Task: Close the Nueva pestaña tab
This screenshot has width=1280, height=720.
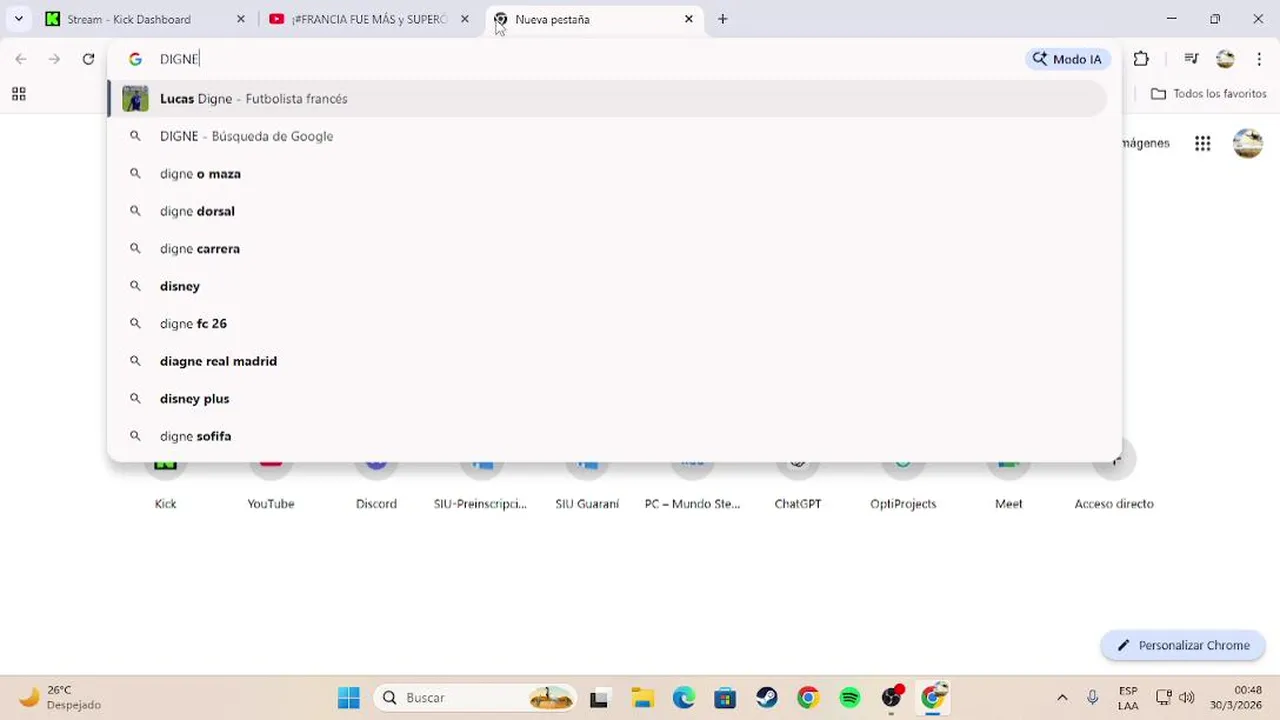Action: coord(688,19)
